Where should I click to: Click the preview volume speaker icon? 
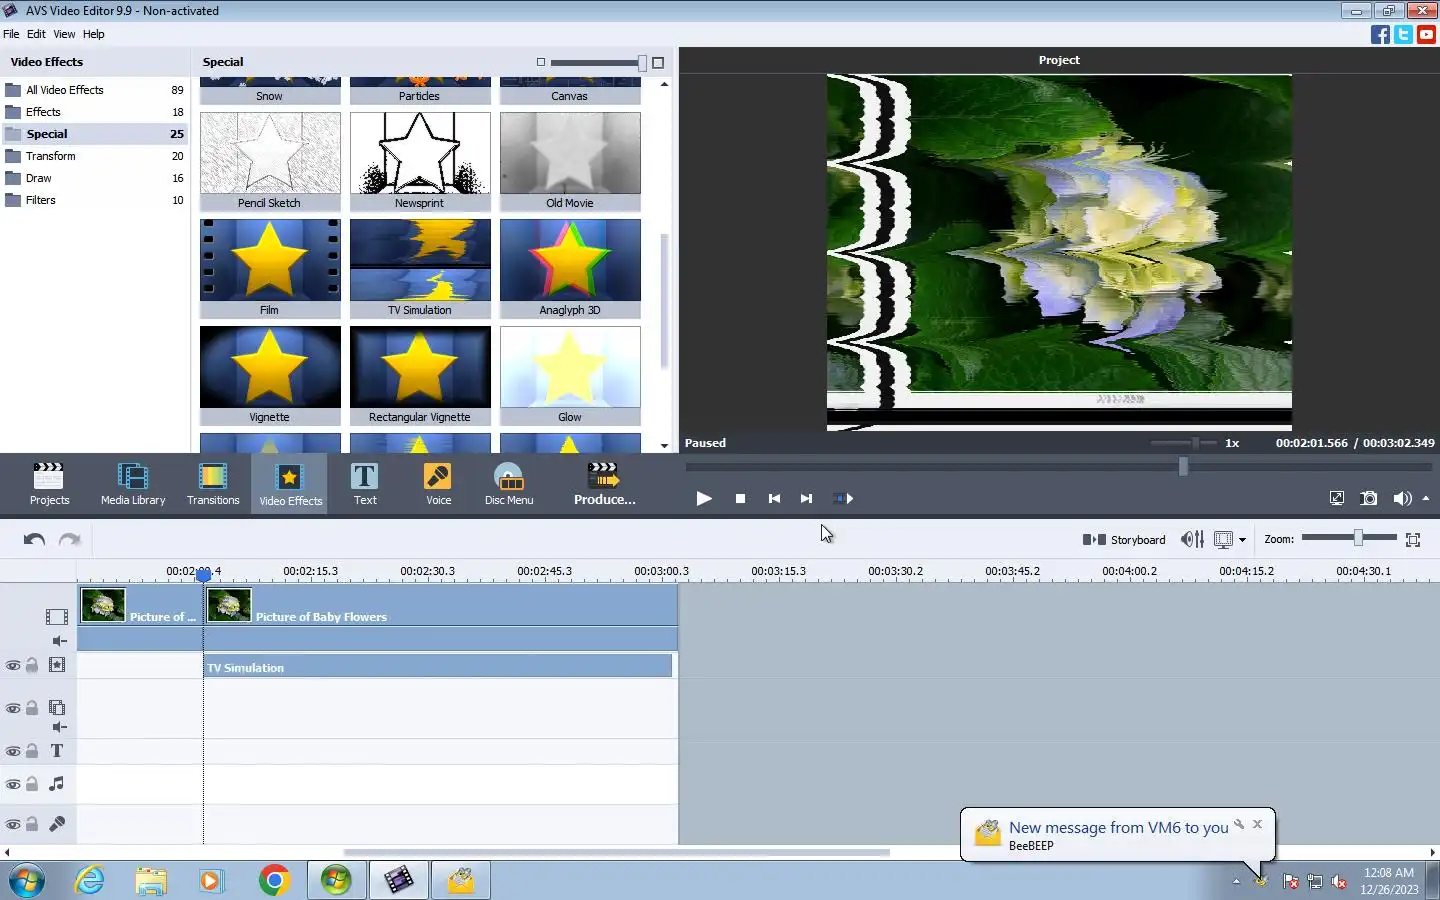tap(1402, 498)
